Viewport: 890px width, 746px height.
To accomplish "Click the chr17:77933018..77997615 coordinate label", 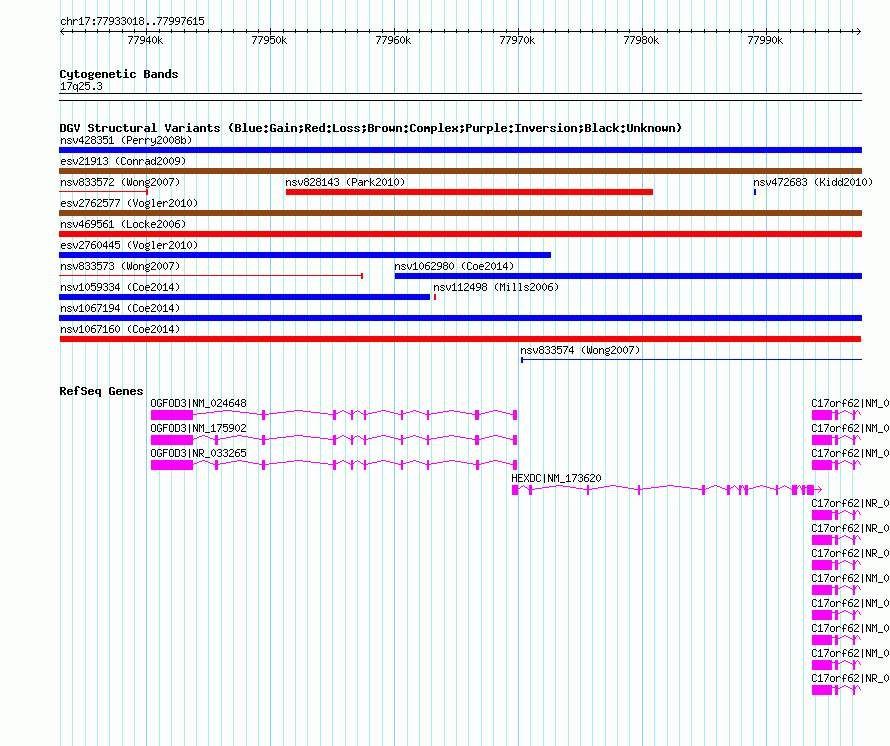I will [x=132, y=22].
